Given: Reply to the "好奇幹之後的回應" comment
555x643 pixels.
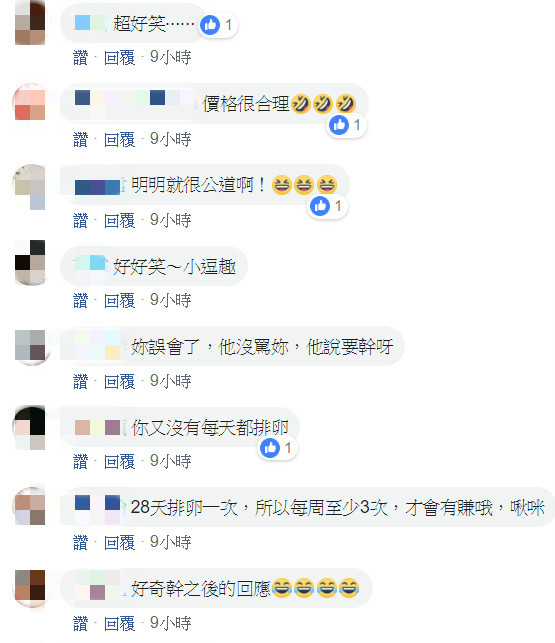Looking at the screenshot, I should click(119, 623).
